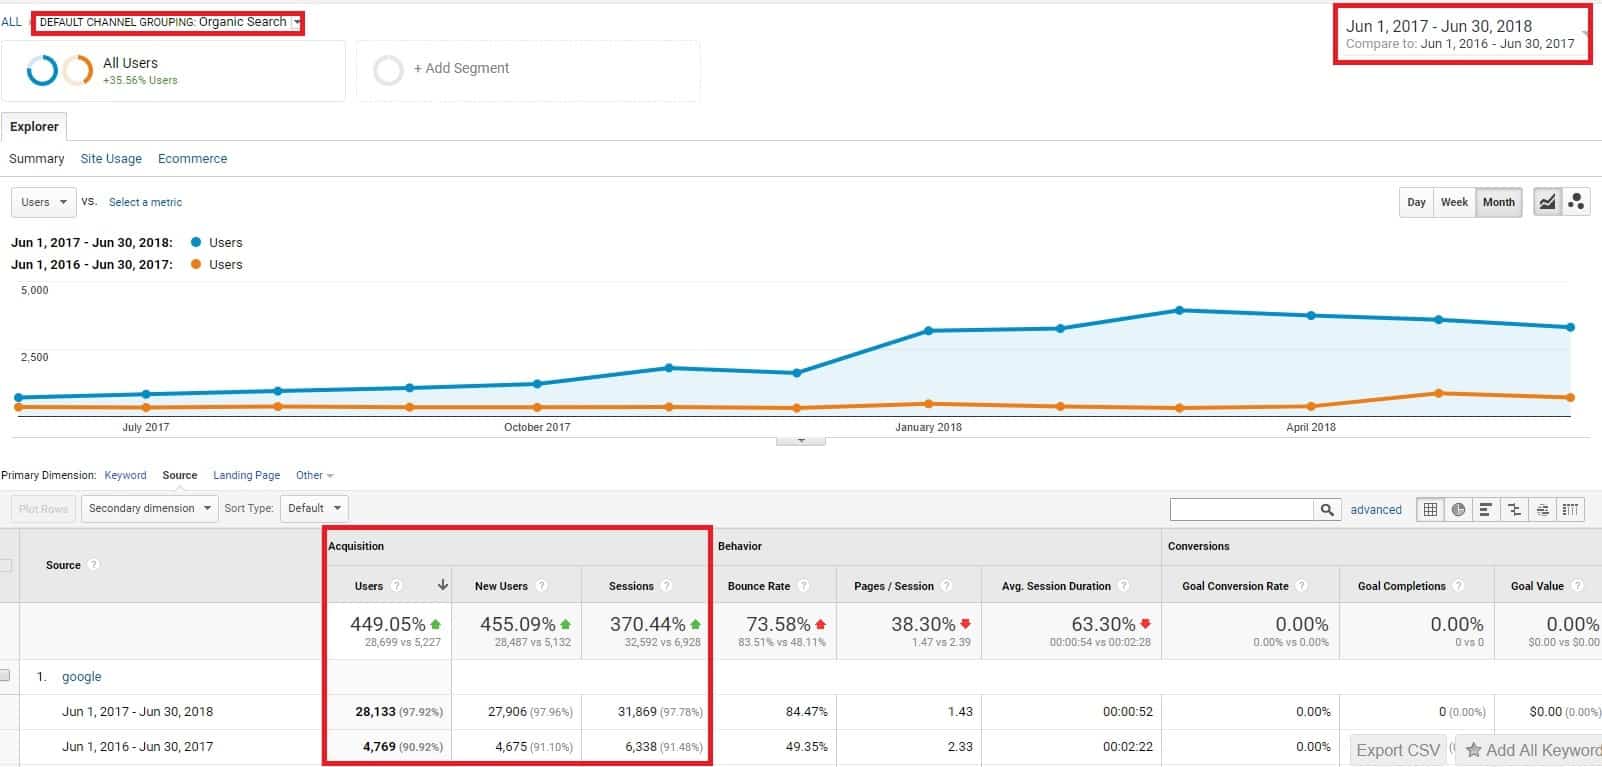Open help for Goal Completions column
The image size is (1602, 767).
coord(1458,586)
